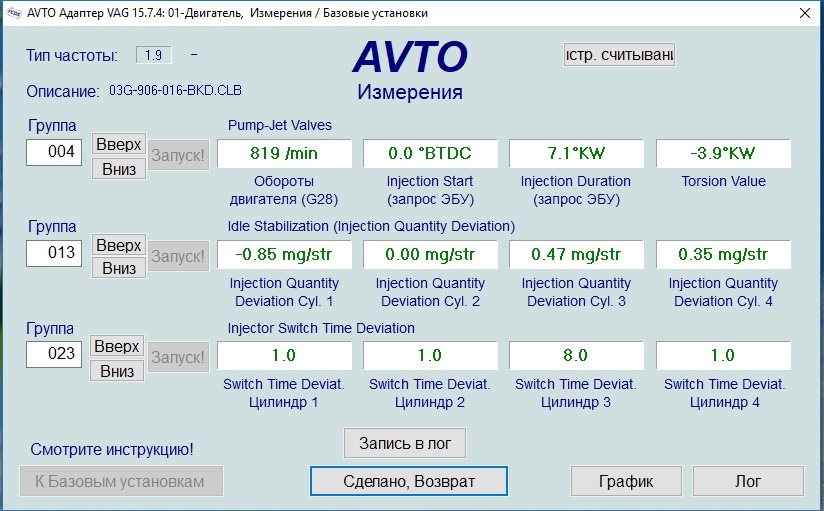The width and height of the screenshot is (824, 511).
Task: Select the -3.9°KW torsion value
Action: (x=723, y=154)
